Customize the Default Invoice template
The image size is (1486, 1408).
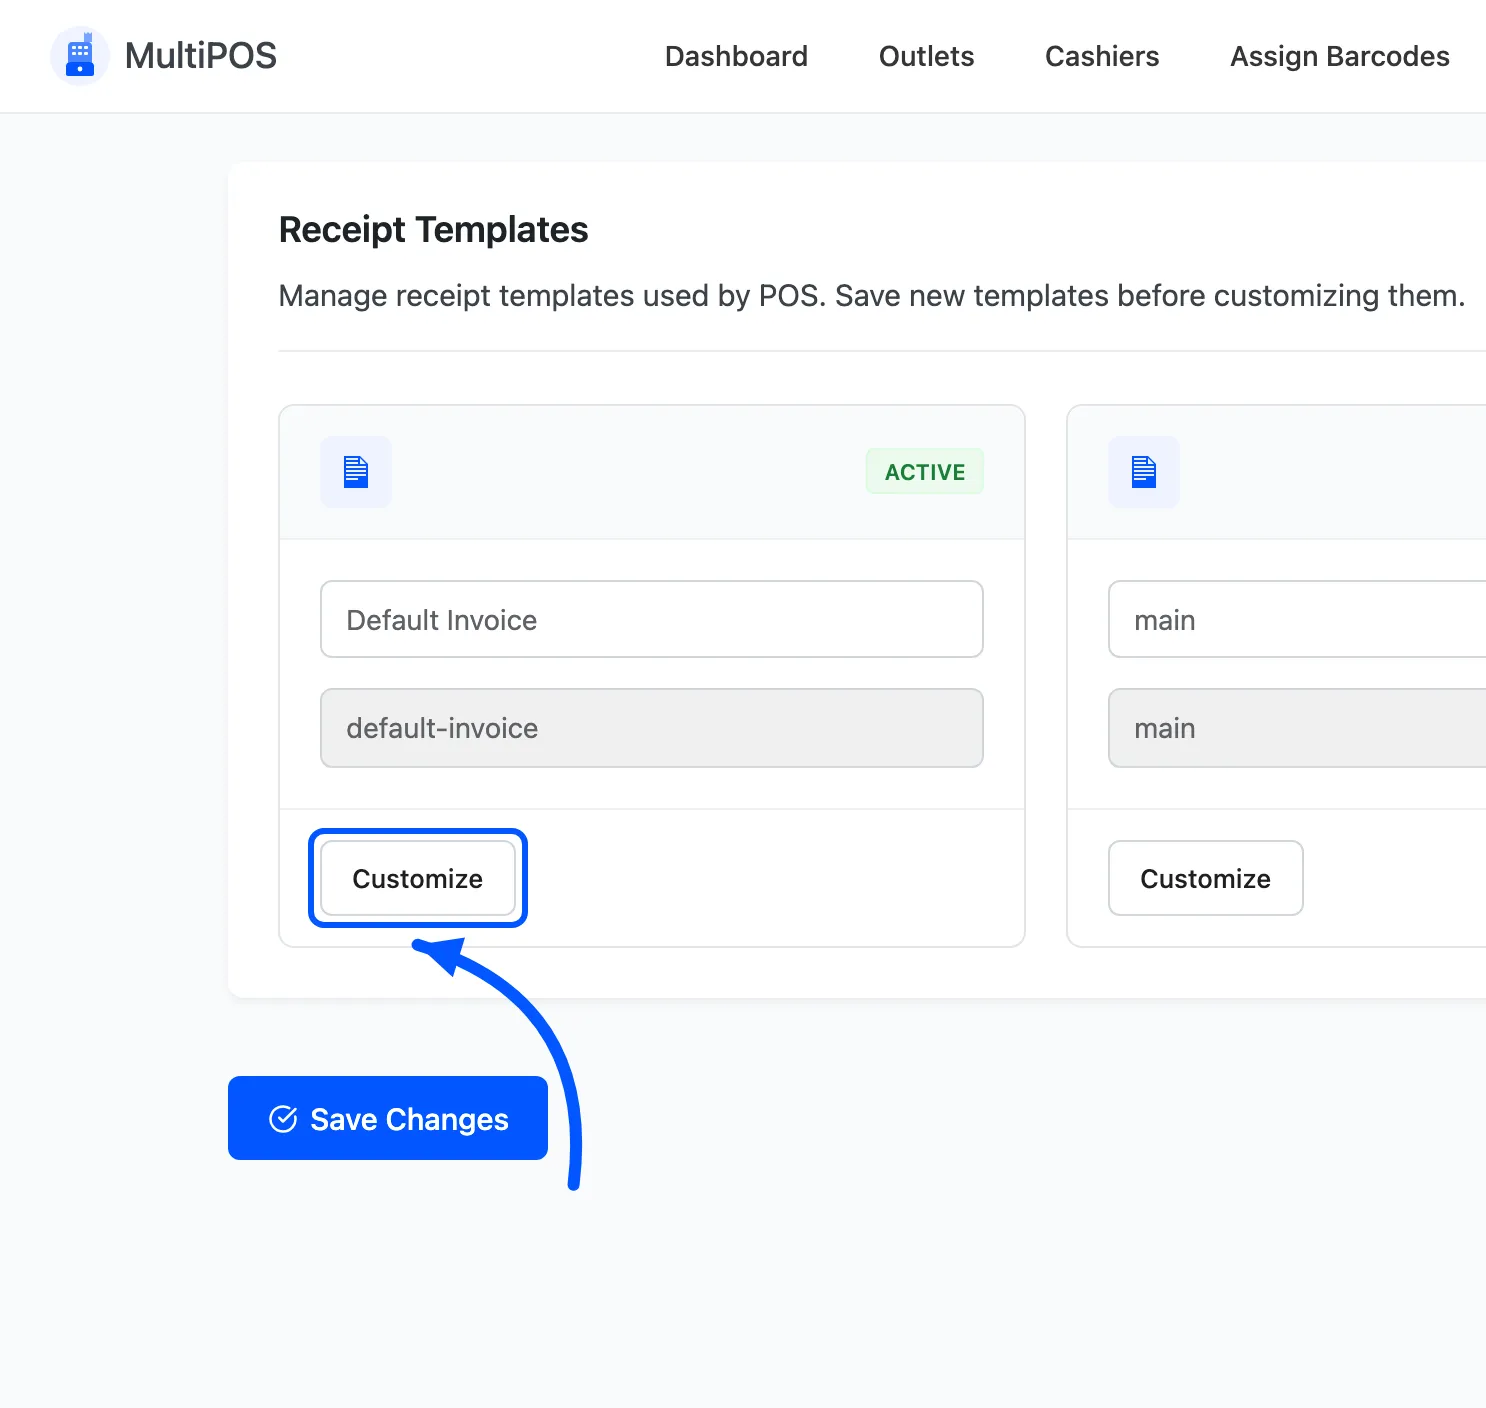click(x=418, y=878)
